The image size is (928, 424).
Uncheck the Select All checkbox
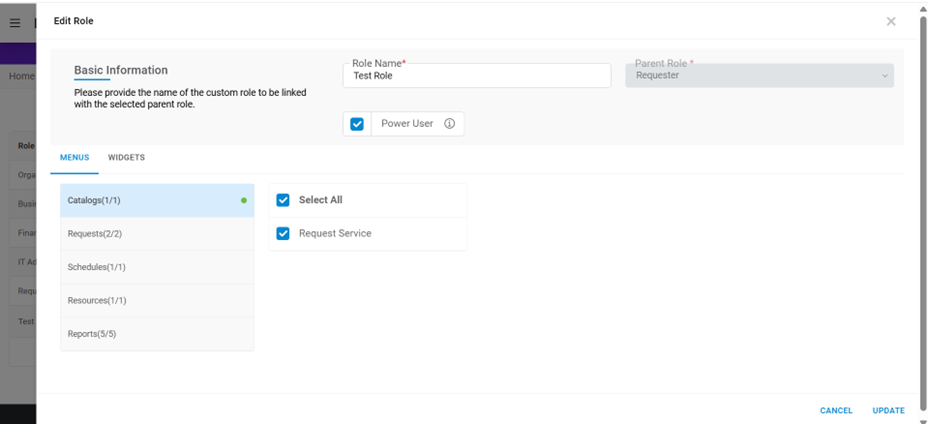(283, 200)
